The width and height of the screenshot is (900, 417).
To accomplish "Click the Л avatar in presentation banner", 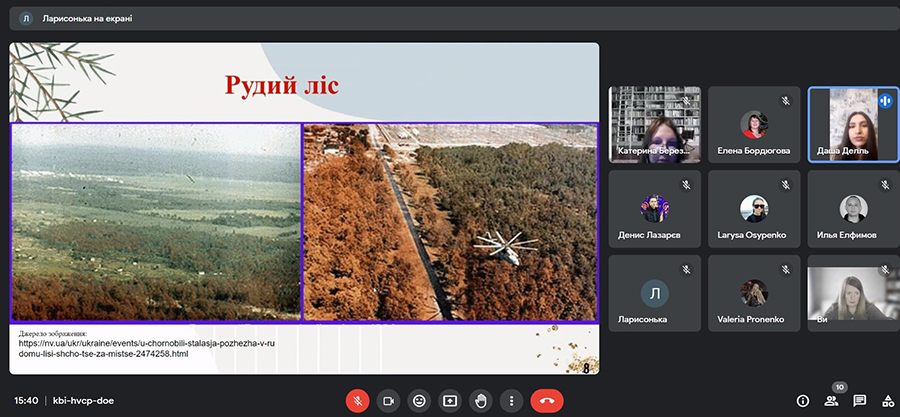I will tap(26, 18).
